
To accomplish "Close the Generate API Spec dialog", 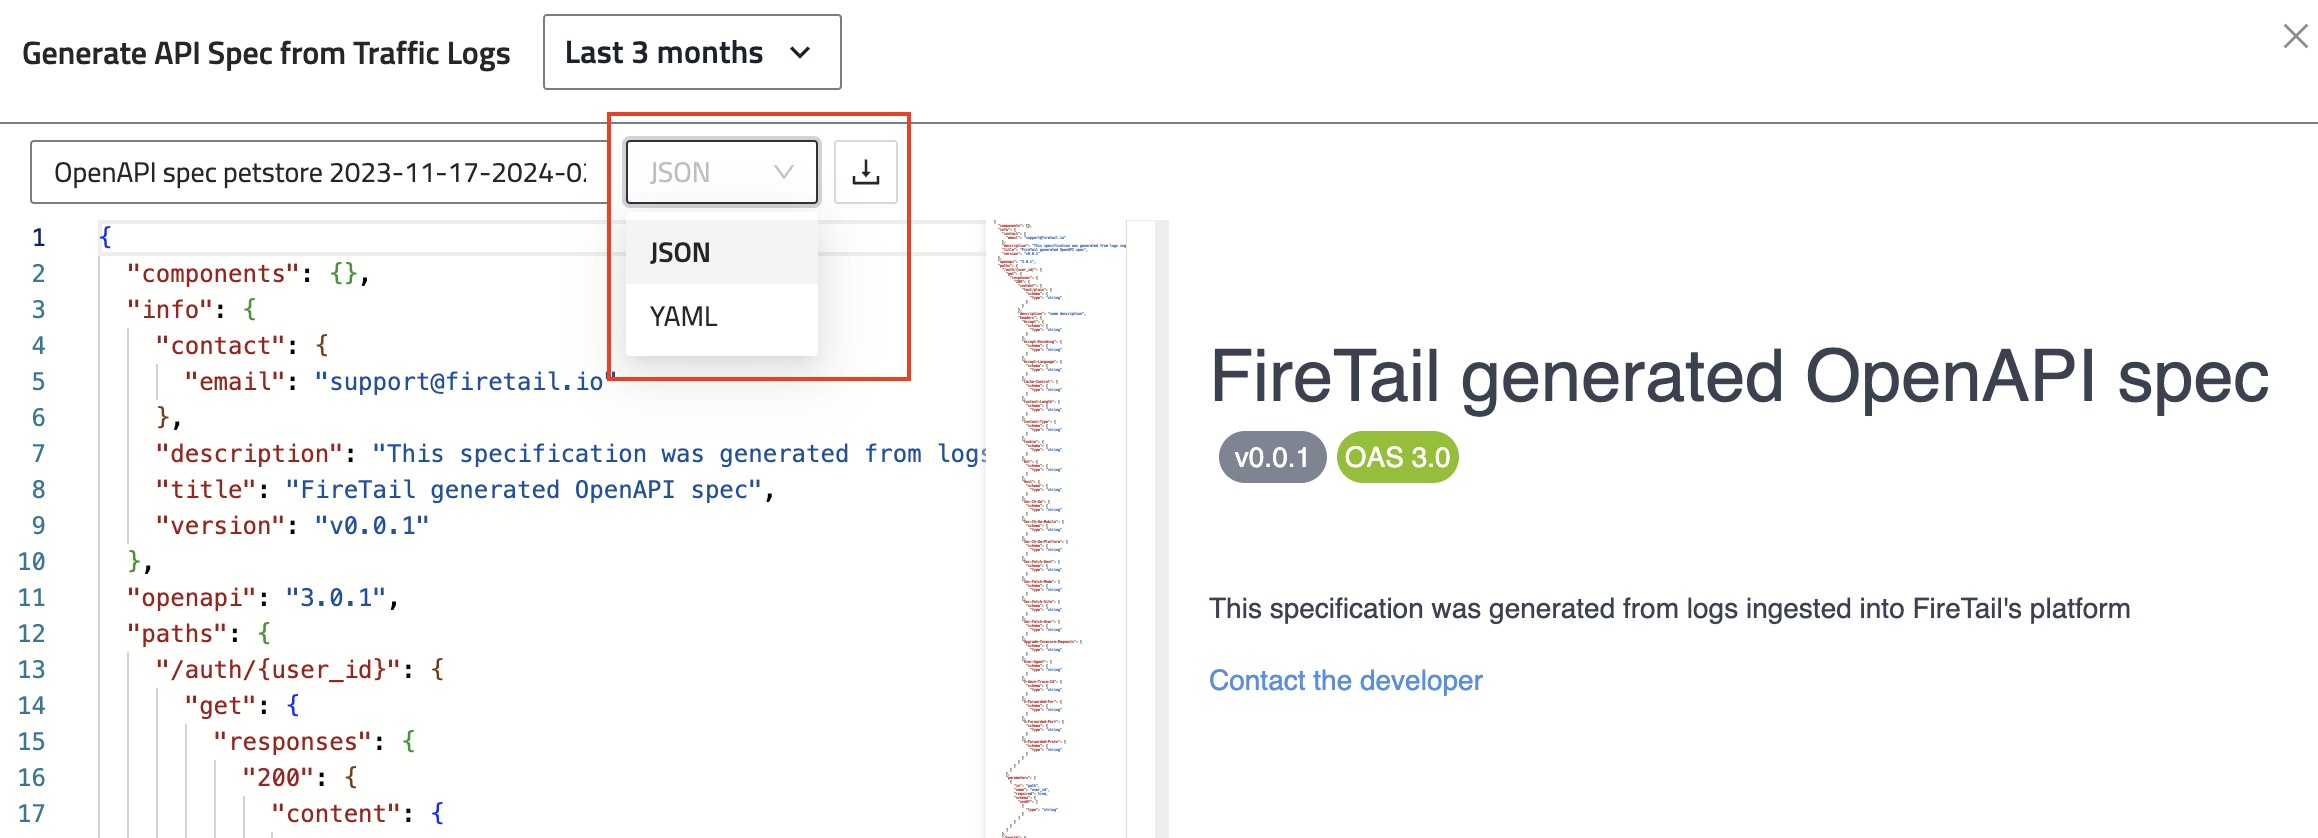I will pyautogui.click(x=2295, y=37).
